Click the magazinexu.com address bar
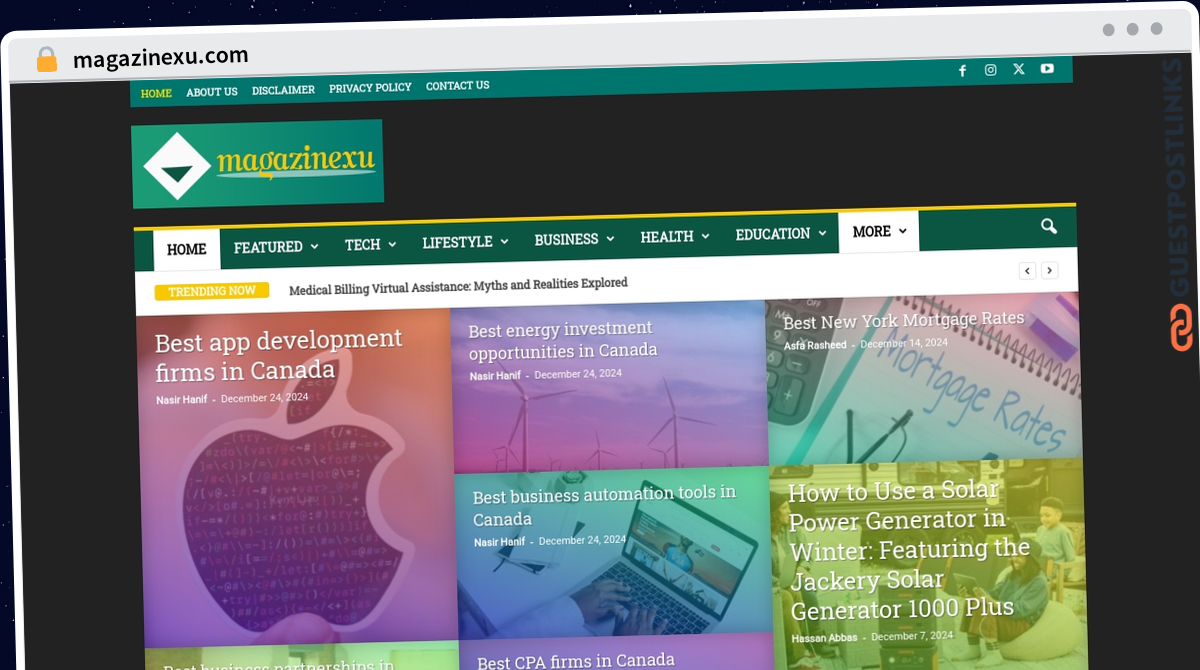This screenshot has width=1200, height=670. click(161, 57)
